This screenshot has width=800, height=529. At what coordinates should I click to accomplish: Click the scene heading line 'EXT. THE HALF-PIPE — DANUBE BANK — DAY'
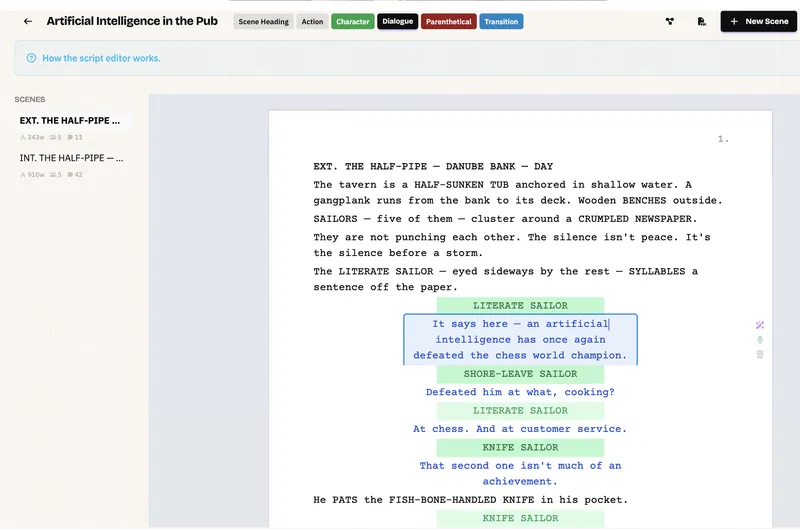coord(433,166)
